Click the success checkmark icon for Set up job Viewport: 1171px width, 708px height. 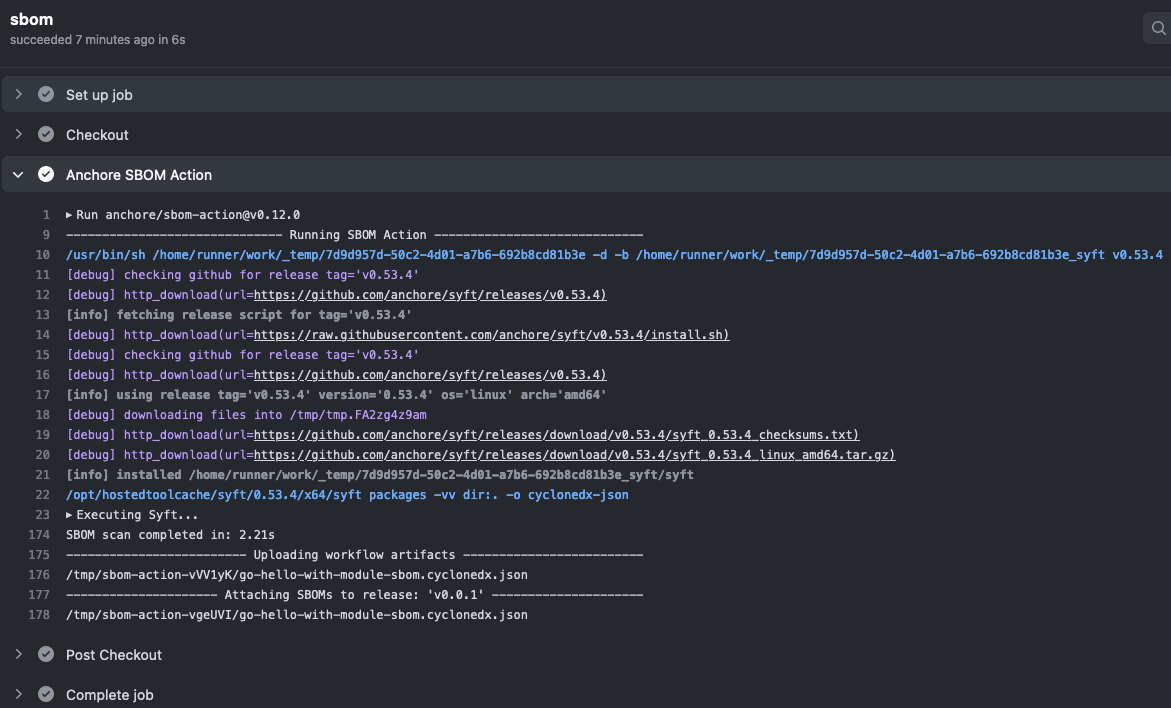coord(46,94)
